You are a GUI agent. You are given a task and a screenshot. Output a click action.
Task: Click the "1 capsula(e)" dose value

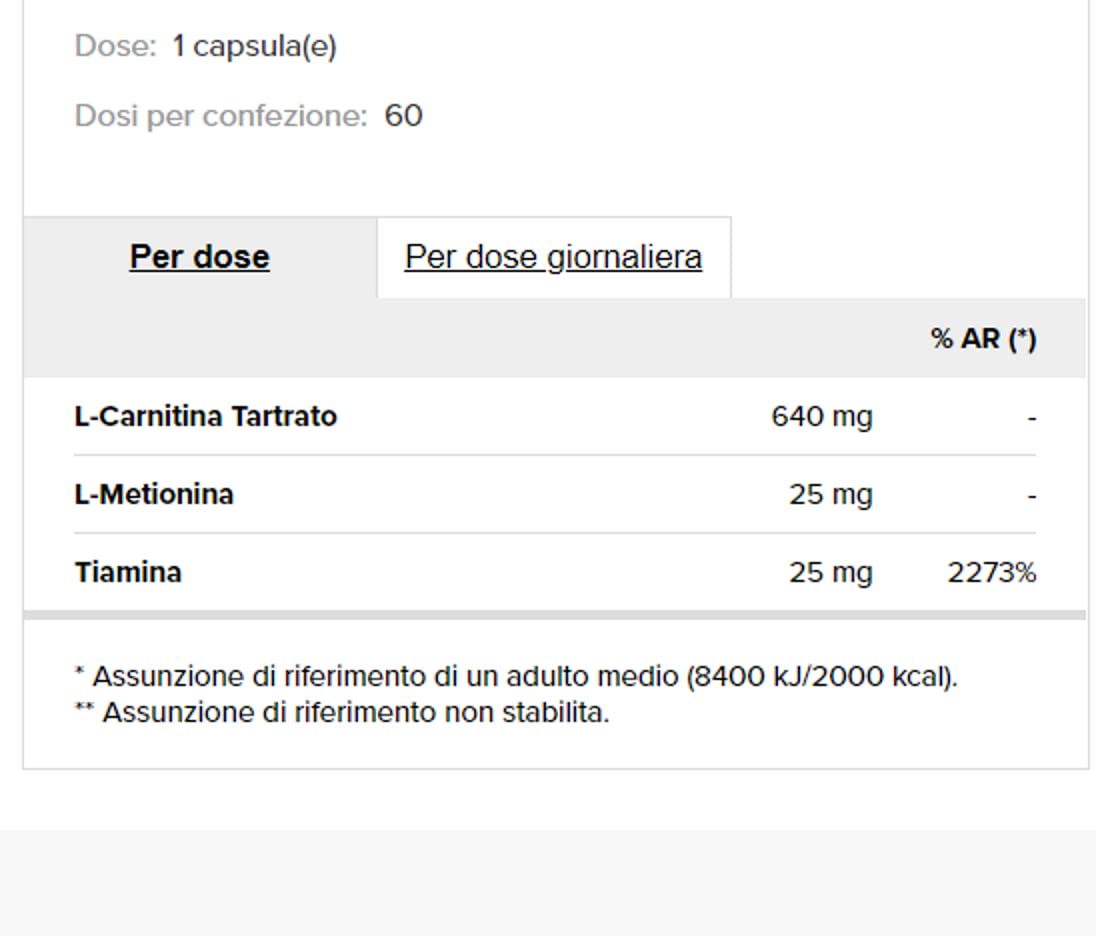(254, 46)
